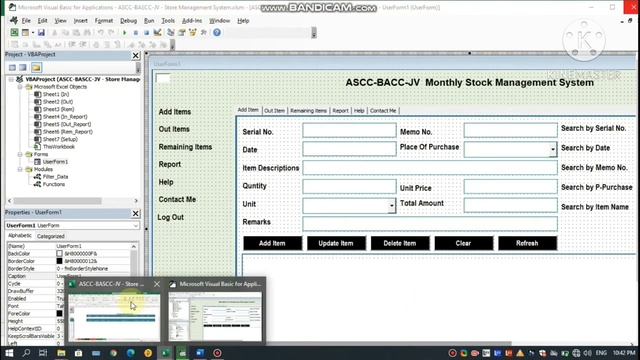The width and height of the screenshot is (640, 360).
Task: Select the Functions module
Action: tap(53, 184)
